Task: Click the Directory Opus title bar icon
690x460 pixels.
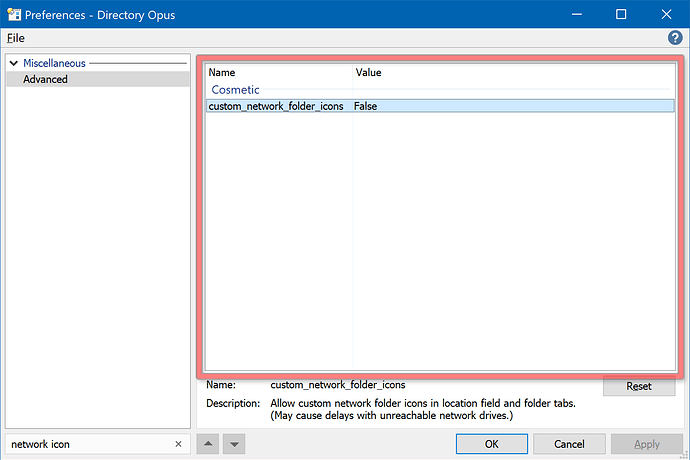Action: (x=14, y=15)
